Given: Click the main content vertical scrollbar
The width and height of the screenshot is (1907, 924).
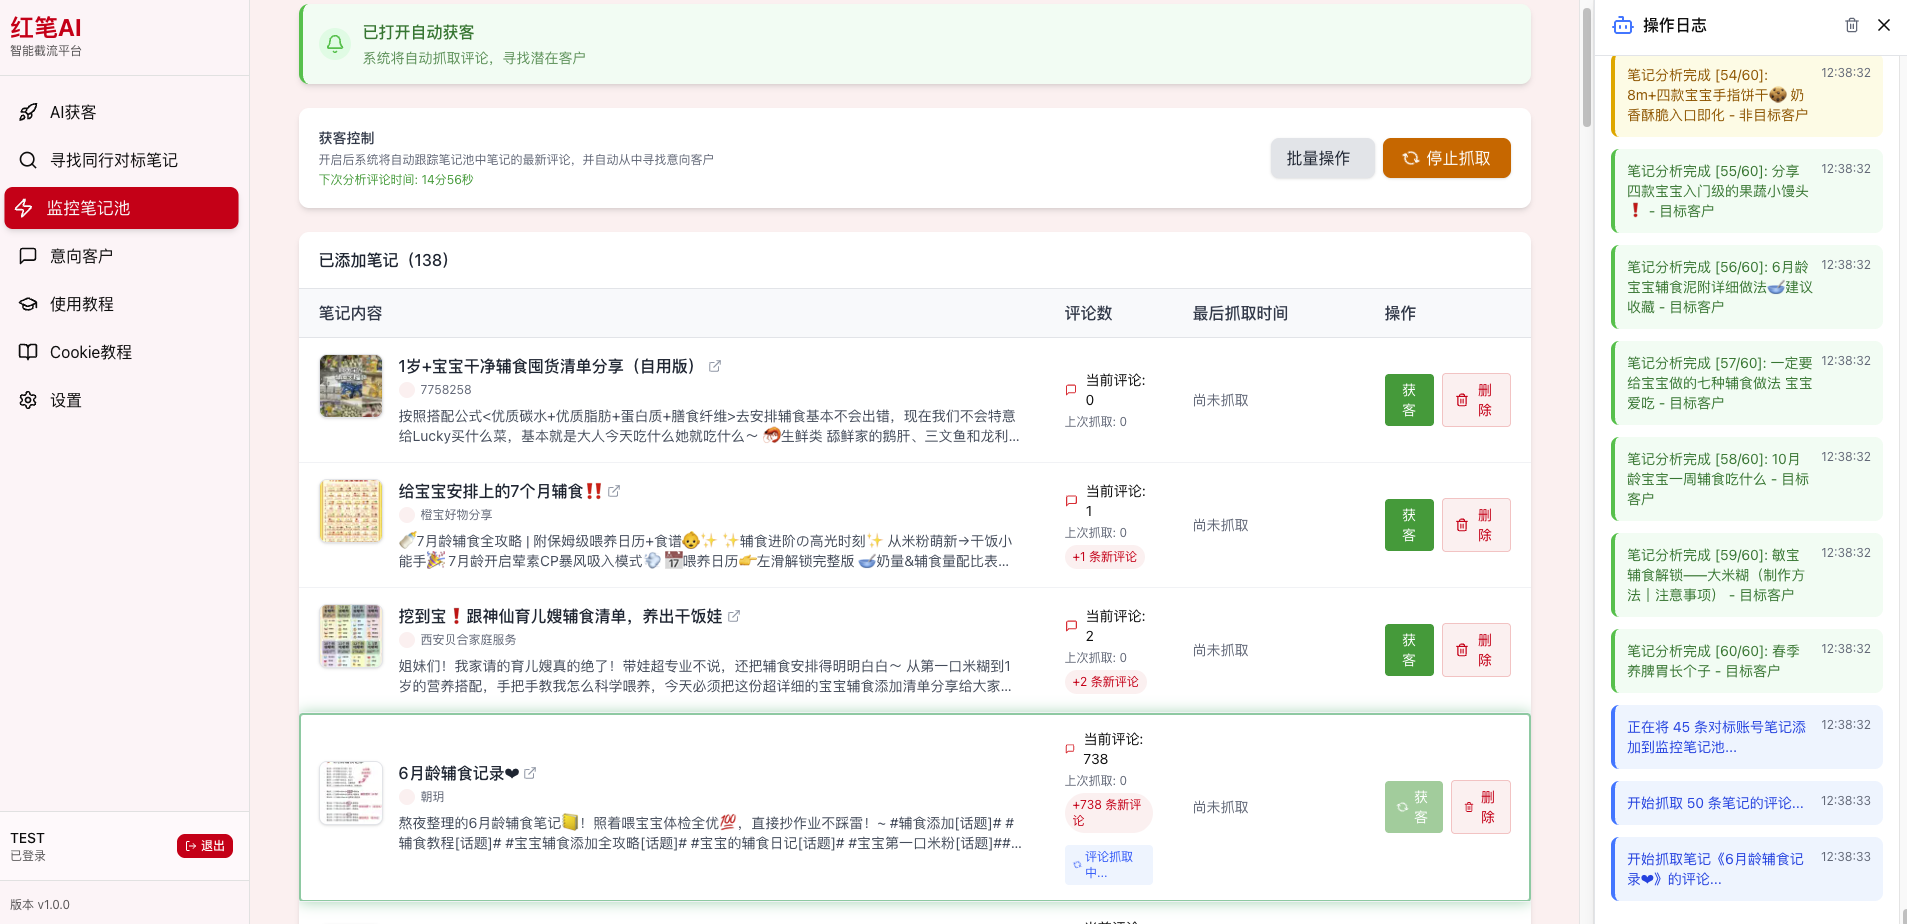Looking at the screenshot, I should point(1586,68).
